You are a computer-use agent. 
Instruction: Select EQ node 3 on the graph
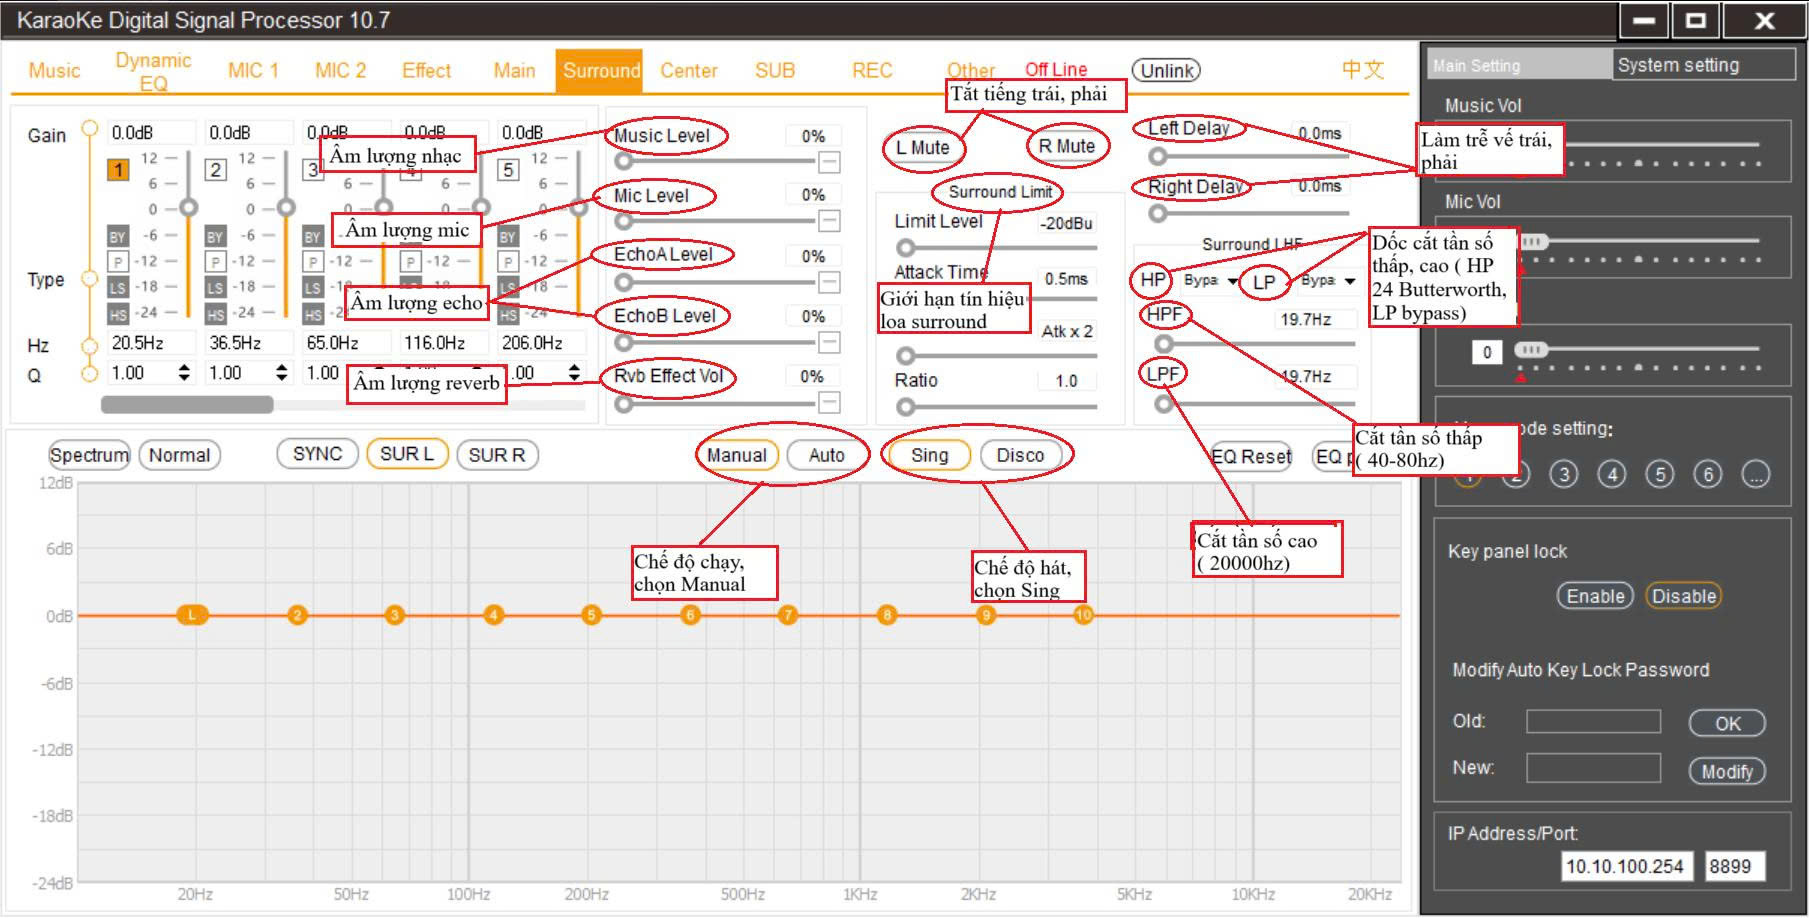point(395,614)
